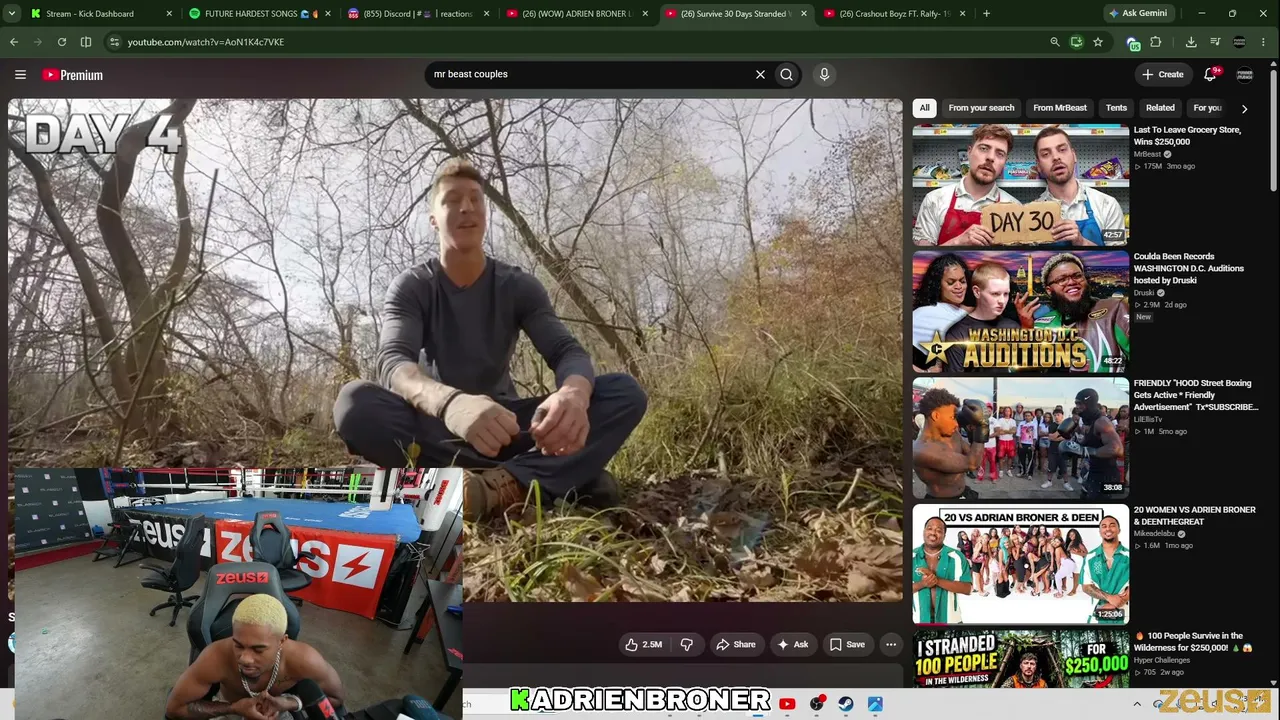Open more actions ellipsis under video
Image resolution: width=1280 pixels, height=720 pixels.
891,645
